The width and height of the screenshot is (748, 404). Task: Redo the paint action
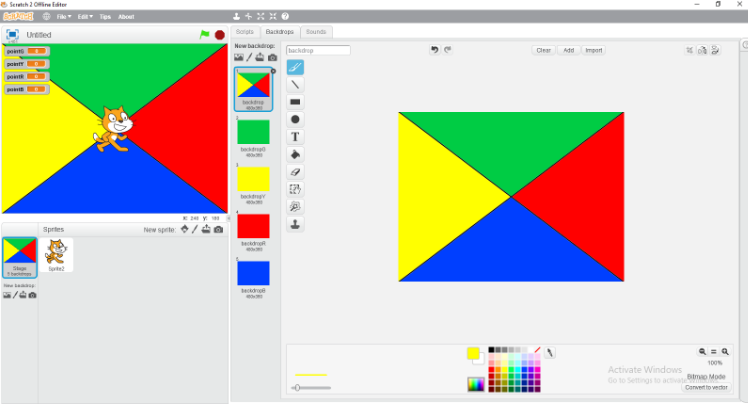447,50
